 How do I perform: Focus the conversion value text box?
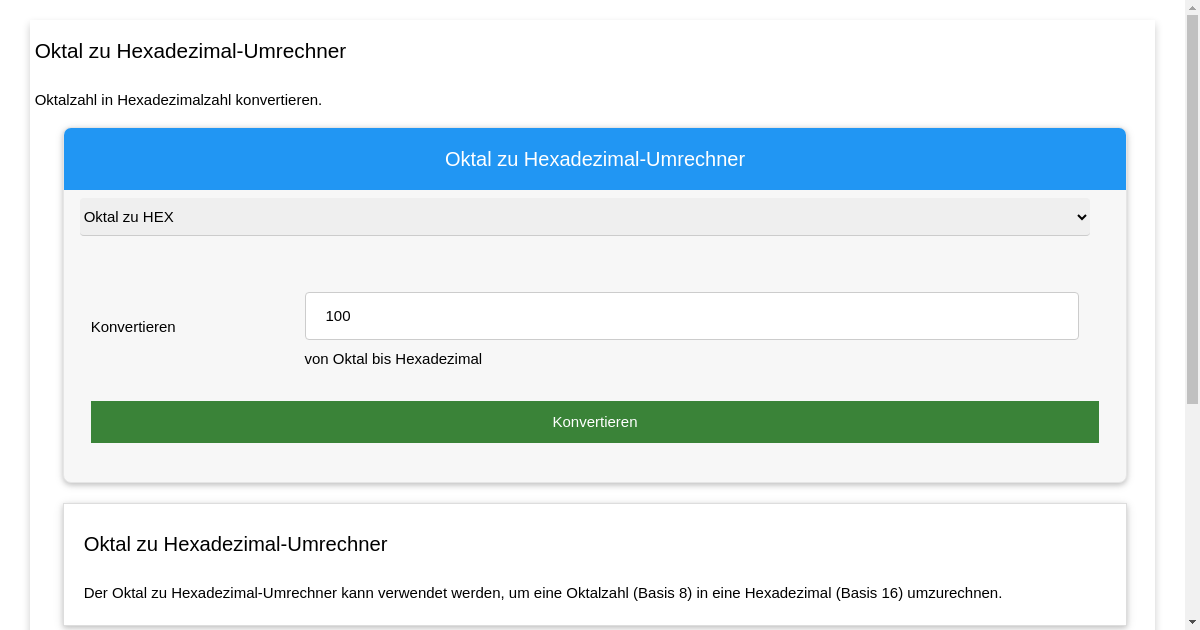[691, 315]
